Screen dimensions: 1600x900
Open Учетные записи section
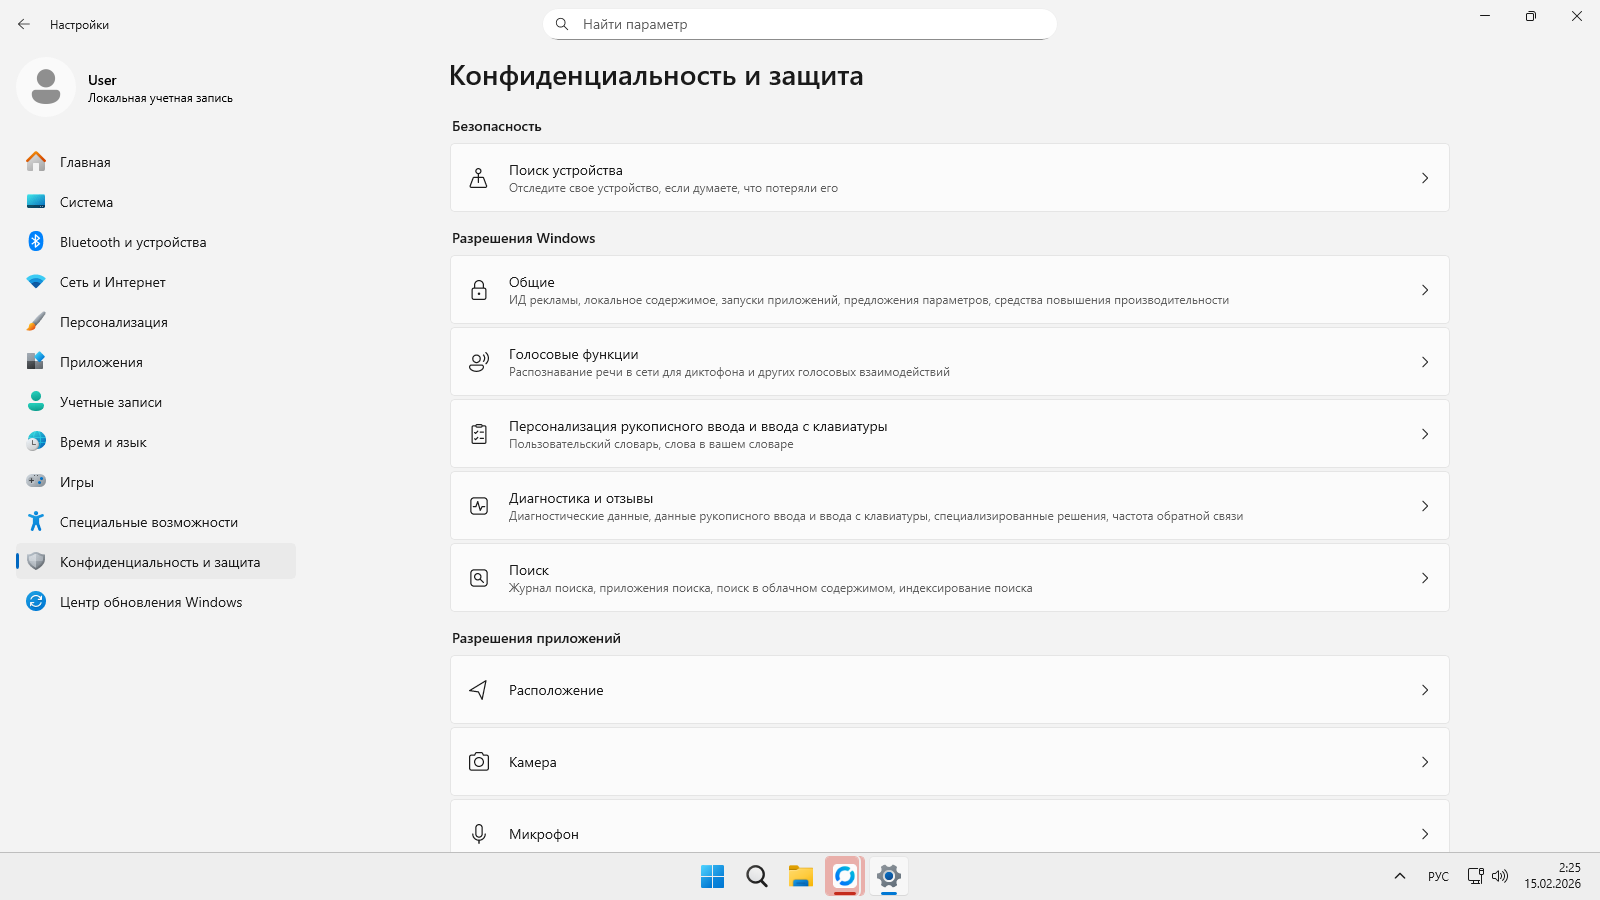coord(156,402)
